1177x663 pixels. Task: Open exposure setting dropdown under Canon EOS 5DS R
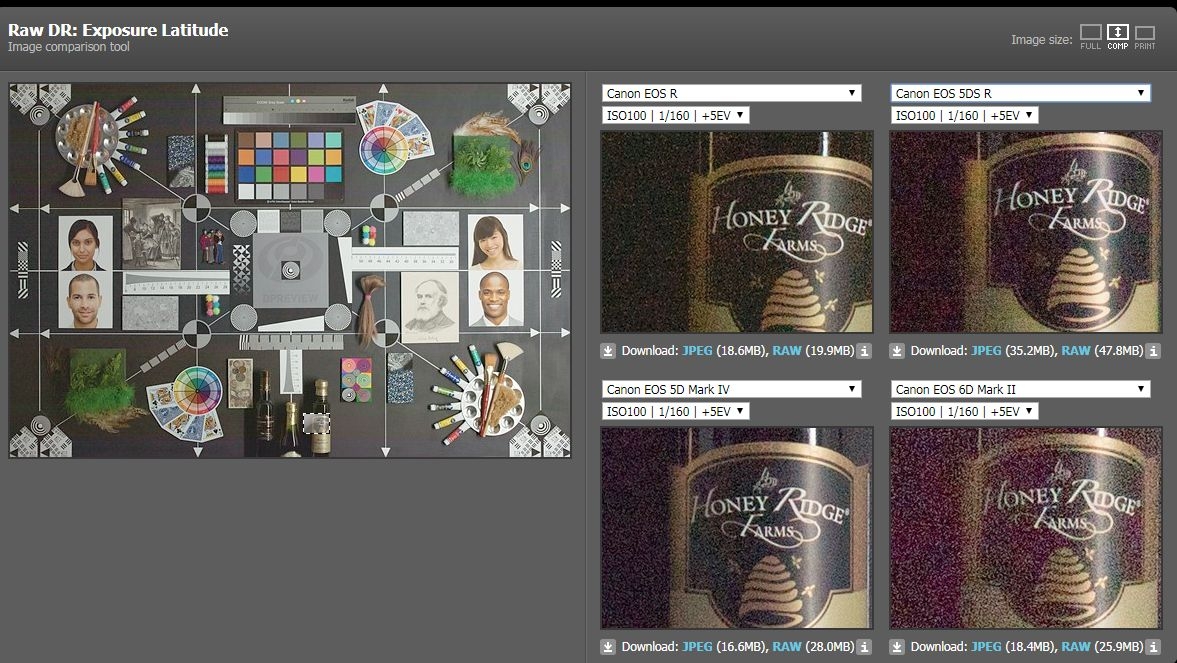(965, 116)
